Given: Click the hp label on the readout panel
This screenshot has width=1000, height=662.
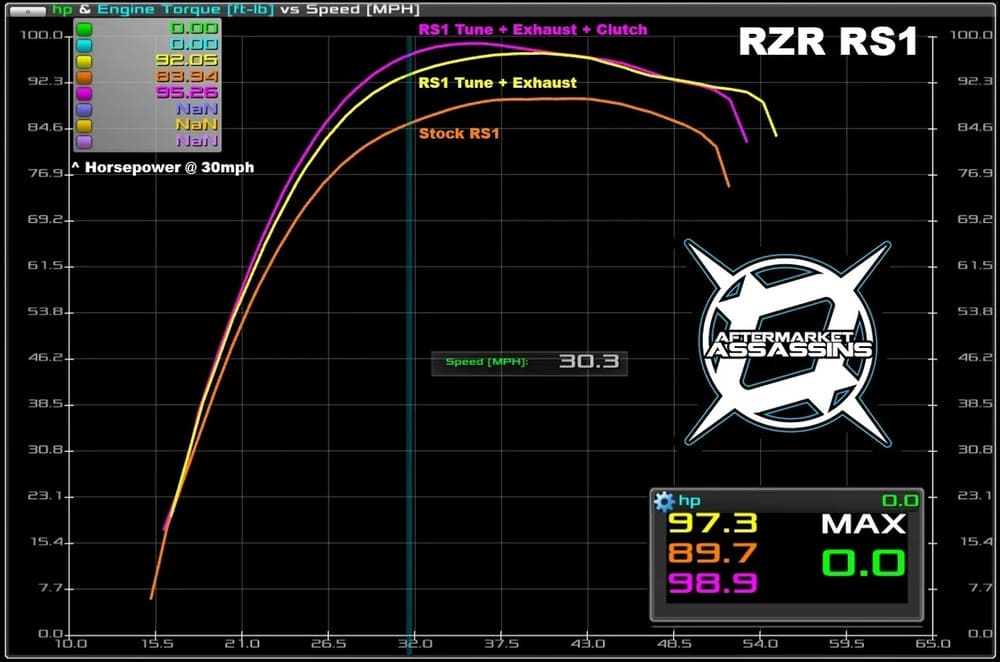Looking at the screenshot, I should coord(690,500).
